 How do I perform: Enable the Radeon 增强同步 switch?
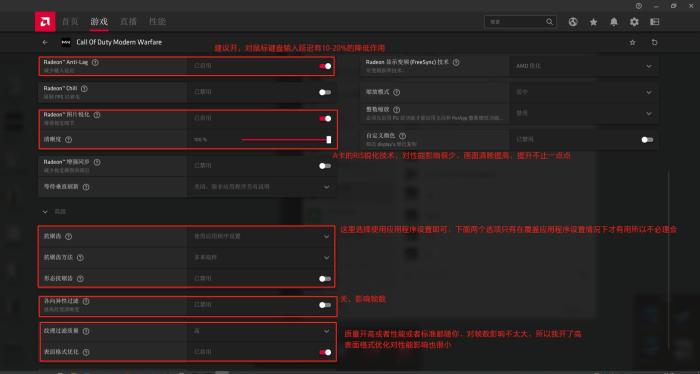[325, 166]
